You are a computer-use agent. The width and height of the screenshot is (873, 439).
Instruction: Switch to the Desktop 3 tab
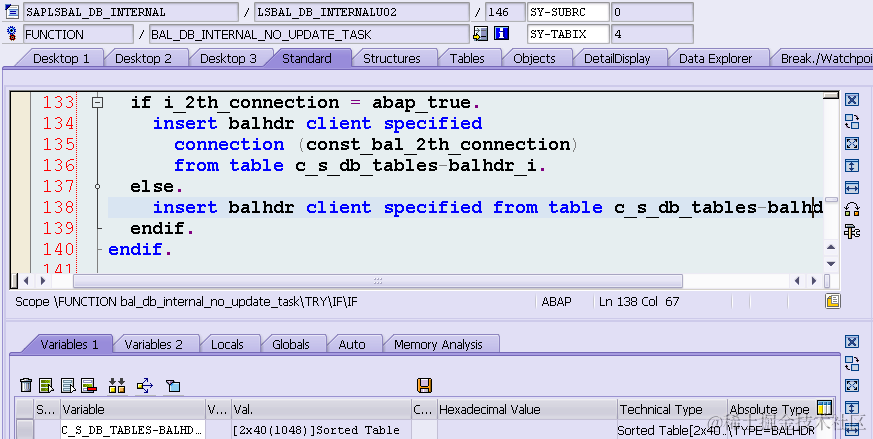click(228, 58)
